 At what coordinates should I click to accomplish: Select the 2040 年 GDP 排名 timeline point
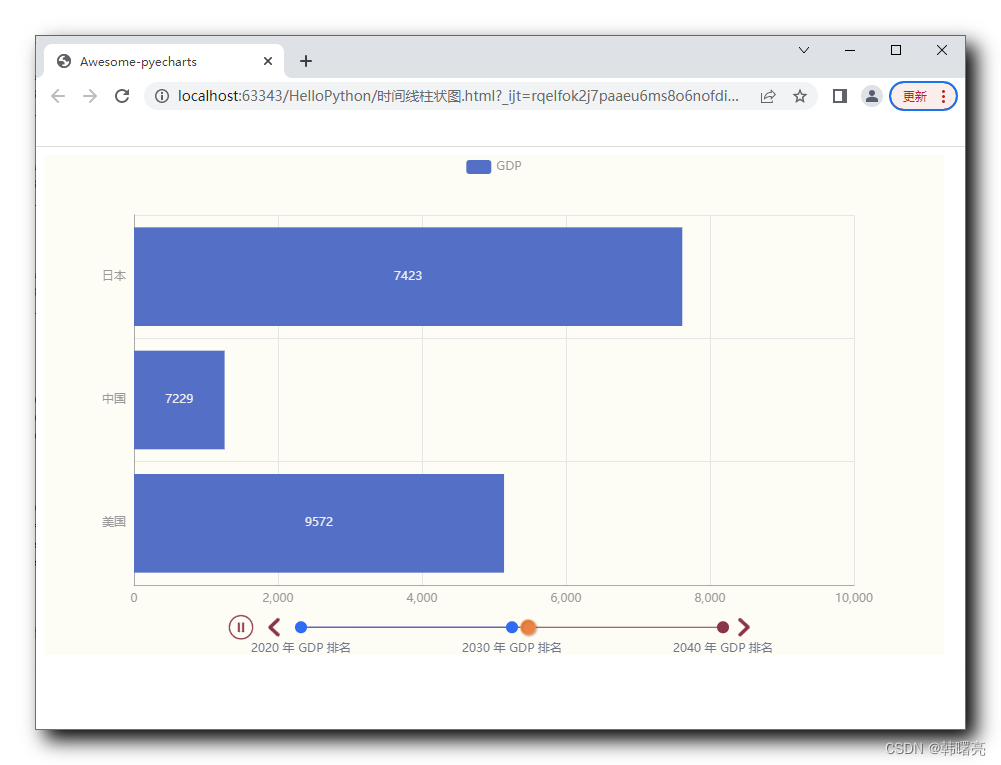723,627
